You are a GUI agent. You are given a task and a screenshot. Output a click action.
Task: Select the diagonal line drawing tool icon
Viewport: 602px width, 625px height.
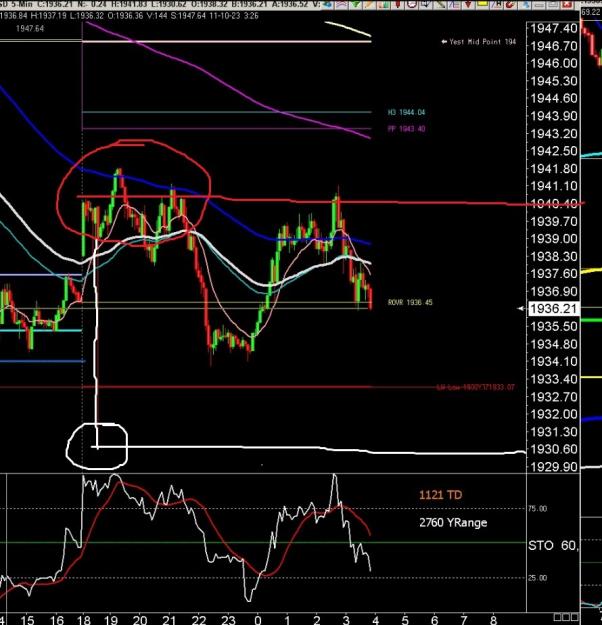pos(440,4)
